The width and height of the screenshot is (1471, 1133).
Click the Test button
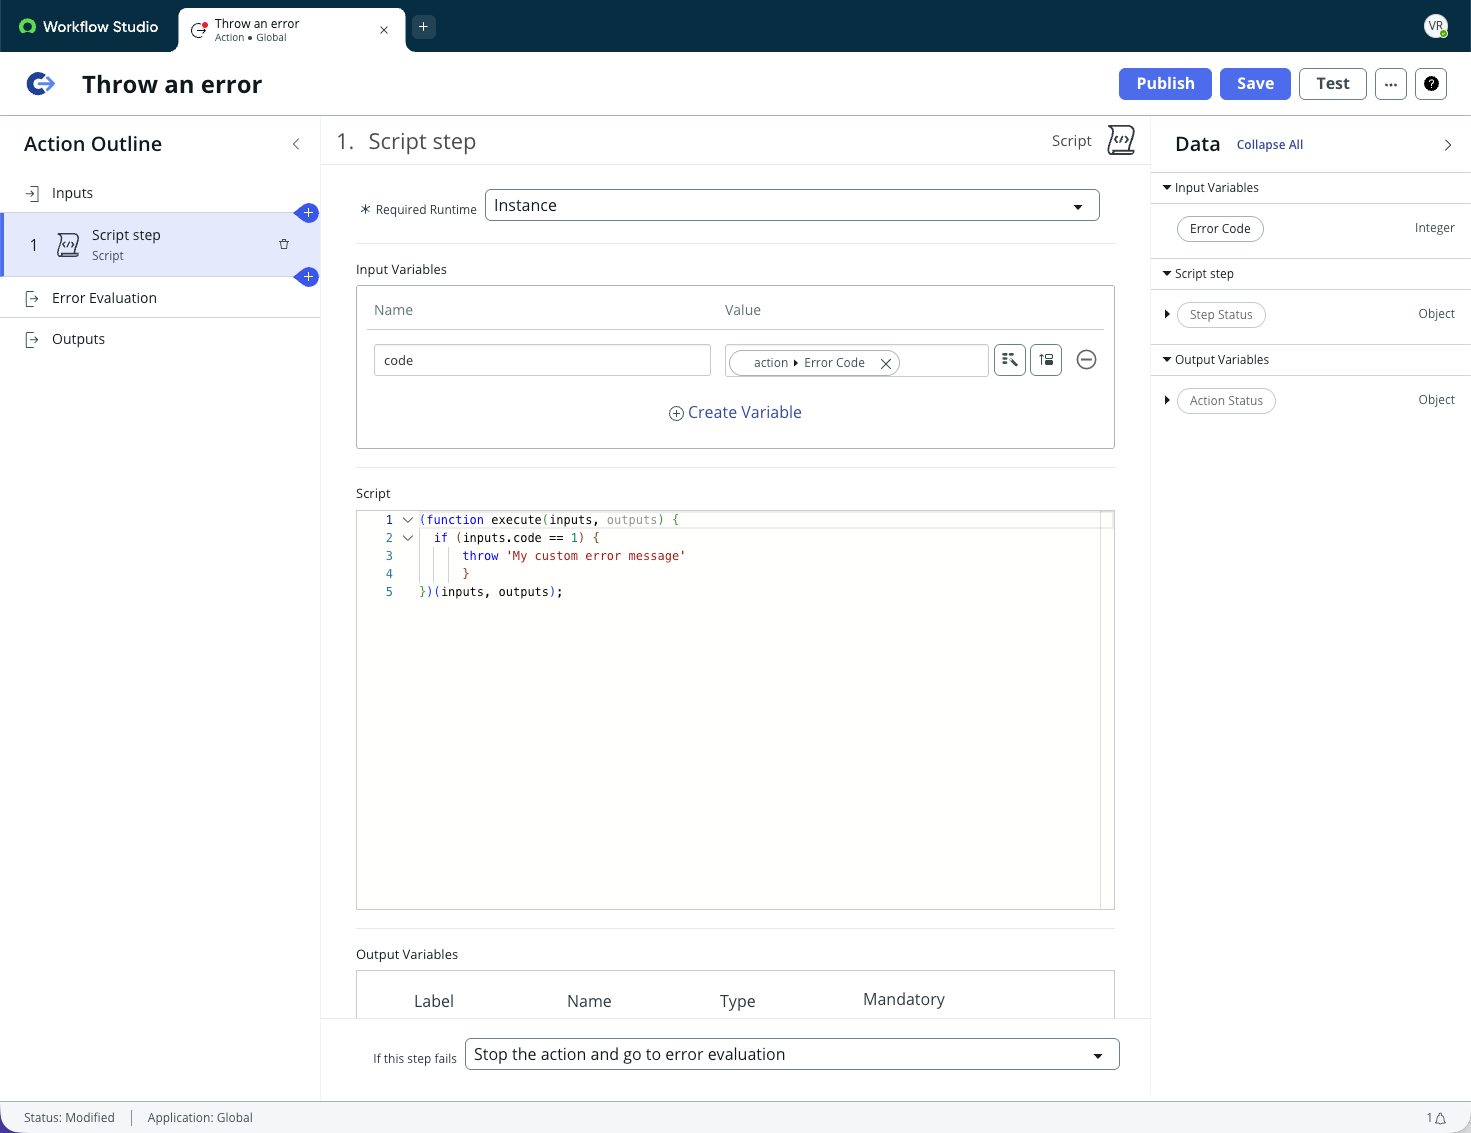(1333, 84)
